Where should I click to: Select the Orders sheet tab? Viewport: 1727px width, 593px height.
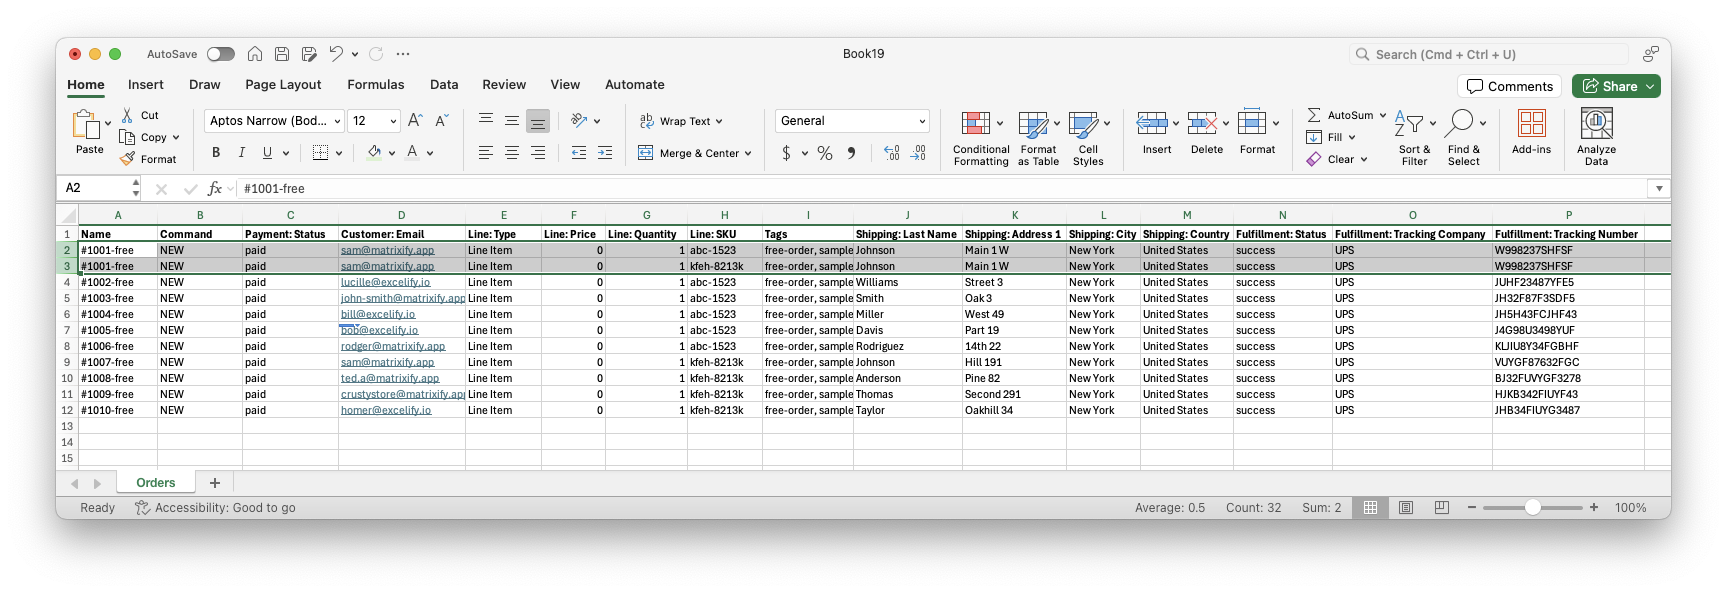156,483
